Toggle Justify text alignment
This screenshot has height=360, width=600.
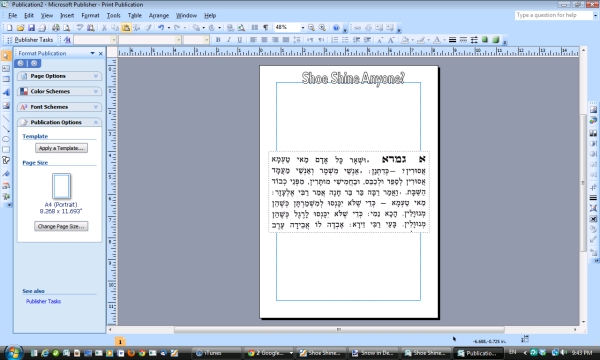(285, 40)
